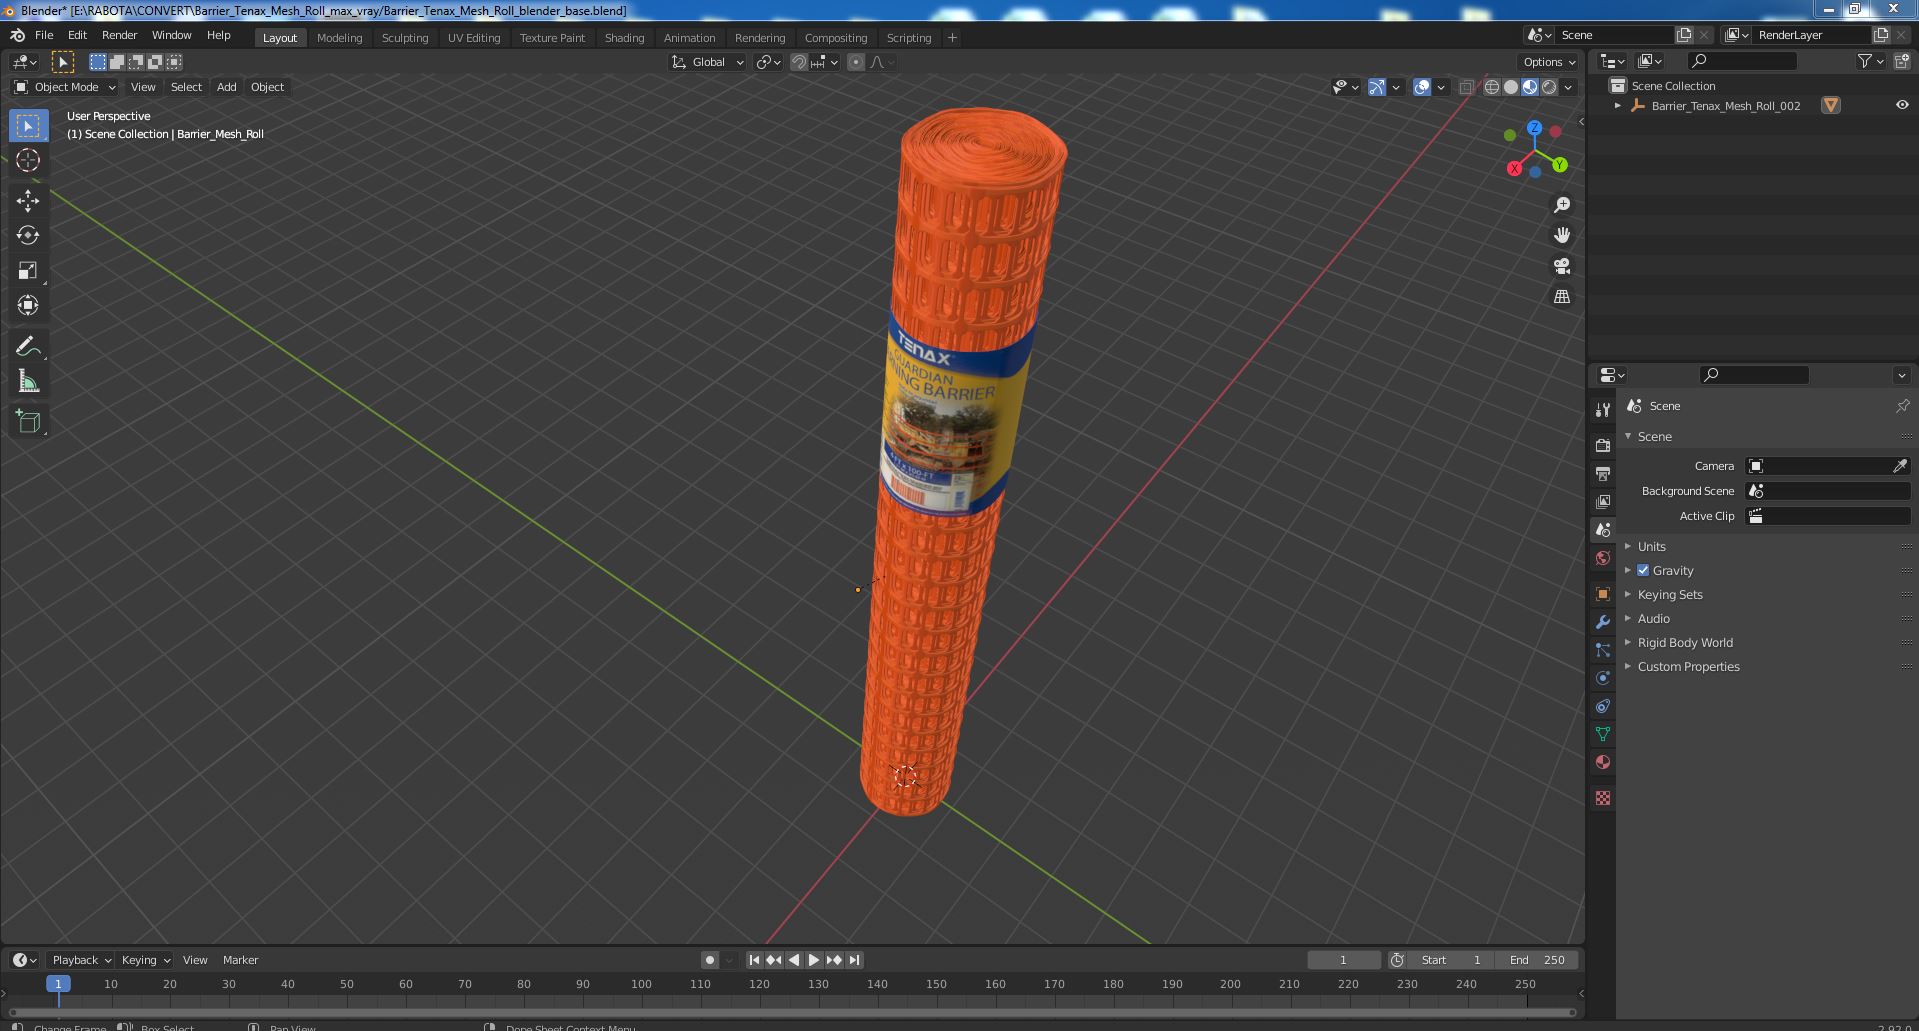Open the File menu
This screenshot has width=1919, height=1031.
[x=44, y=35]
